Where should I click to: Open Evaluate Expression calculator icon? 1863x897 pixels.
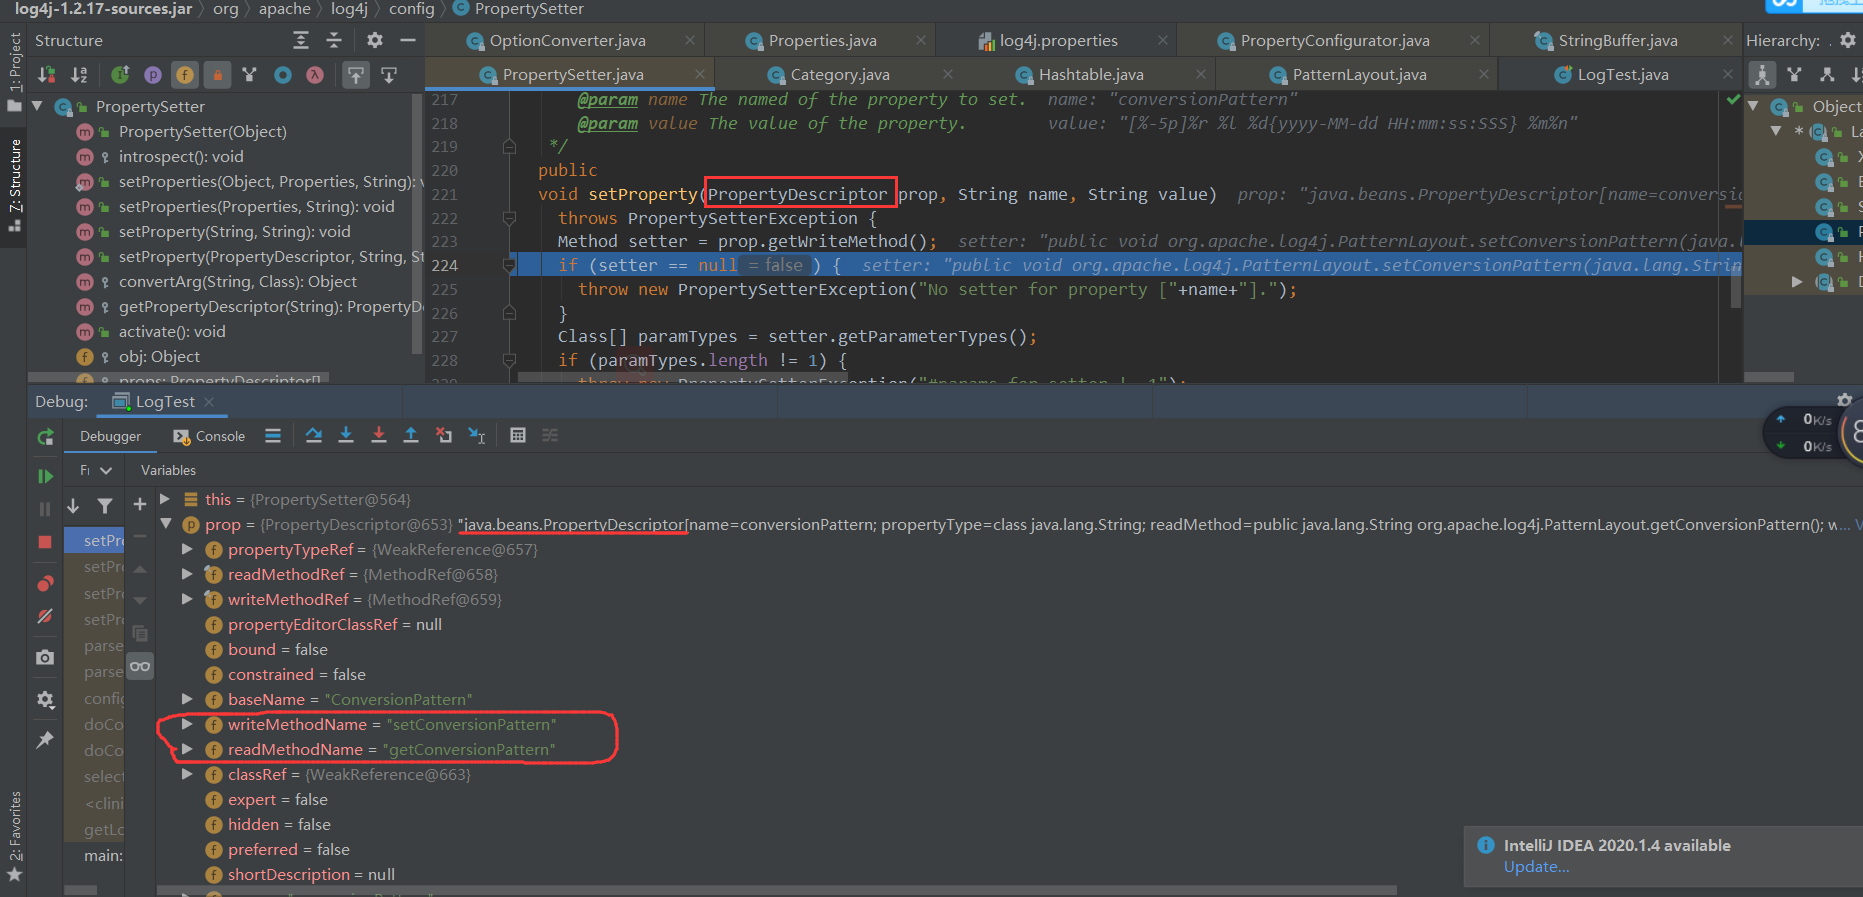518,435
